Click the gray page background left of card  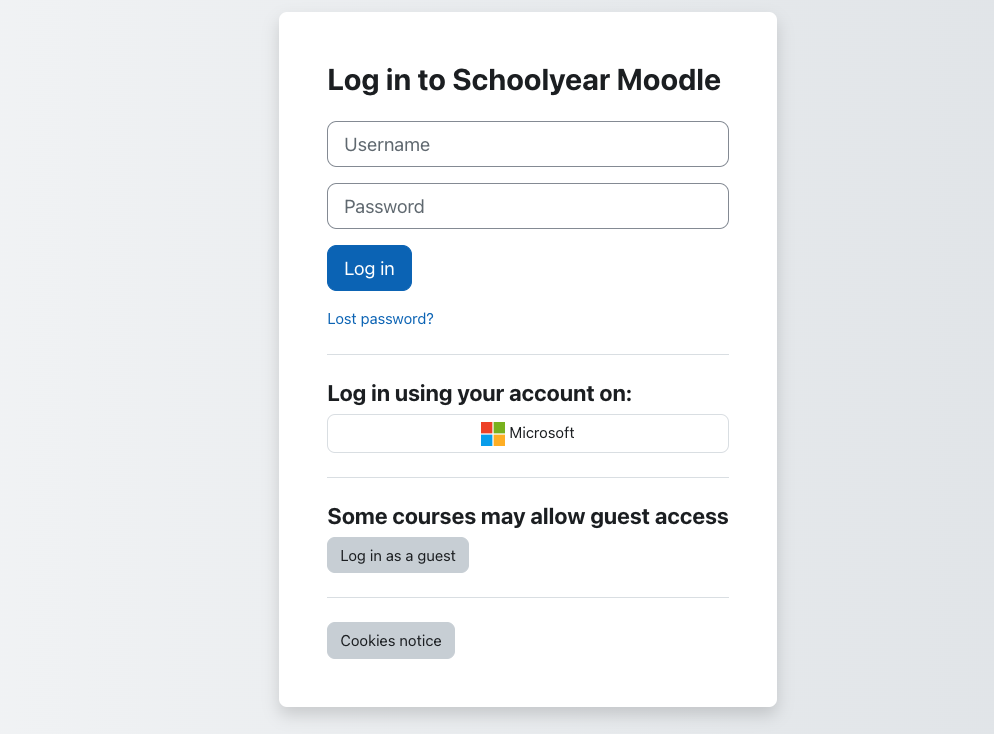139,367
